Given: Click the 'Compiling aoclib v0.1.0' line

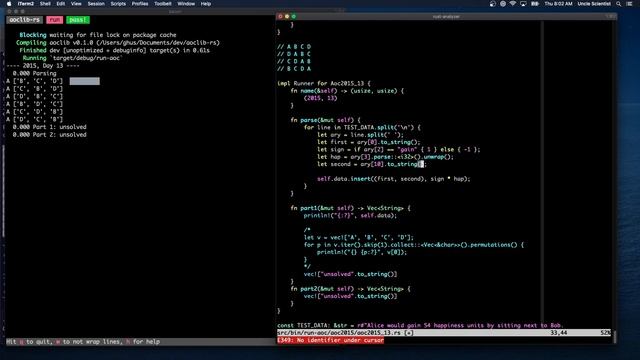Looking at the screenshot, I should [118, 42].
